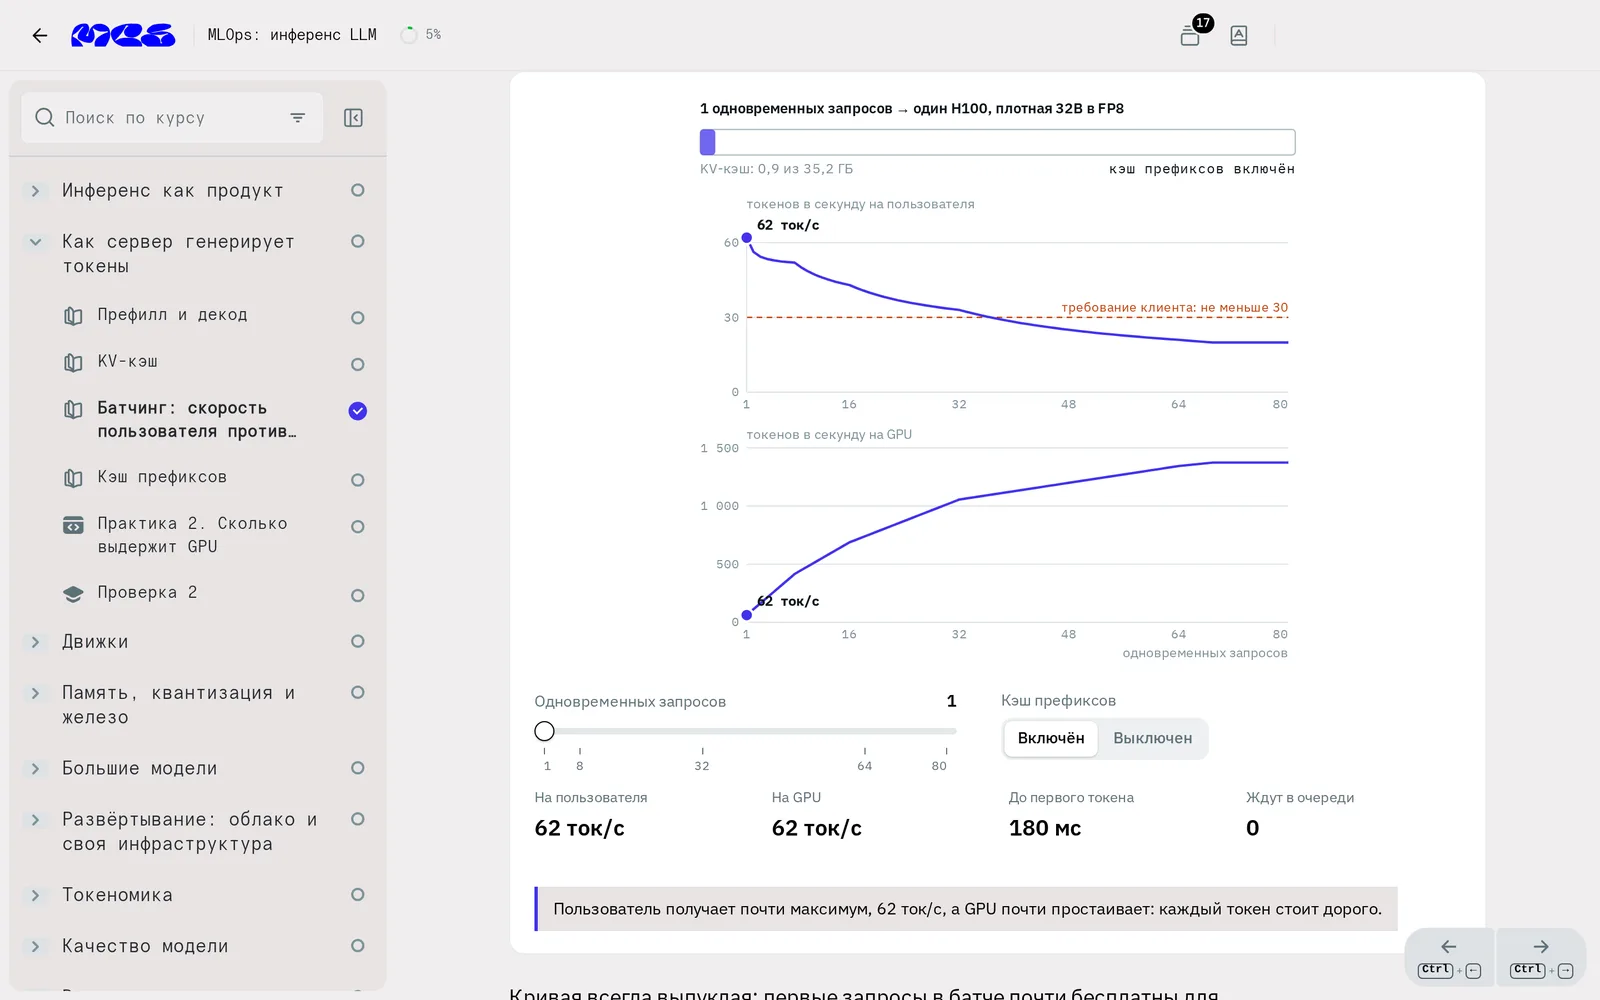Viewport: 1600px width, 1000px height.
Task: Click slider track at the 32 mark
Action: [x=702, y=731]
